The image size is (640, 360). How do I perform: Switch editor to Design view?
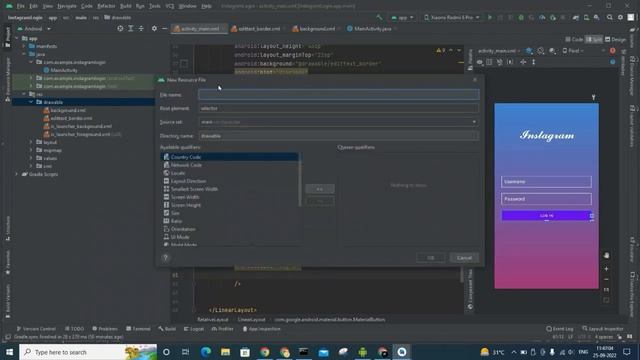coord(615,40)
